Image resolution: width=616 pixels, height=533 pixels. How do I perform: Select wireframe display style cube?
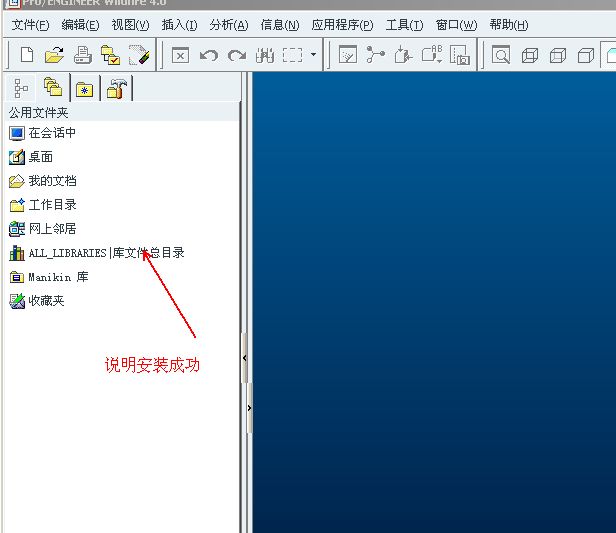[530, 55]
